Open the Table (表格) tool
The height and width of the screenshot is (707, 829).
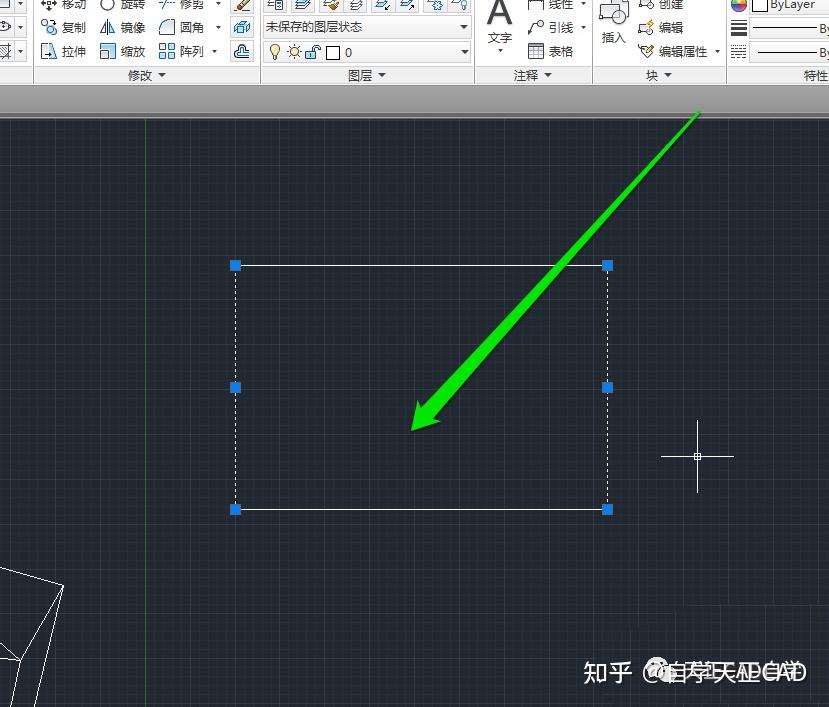pos(551,51)
